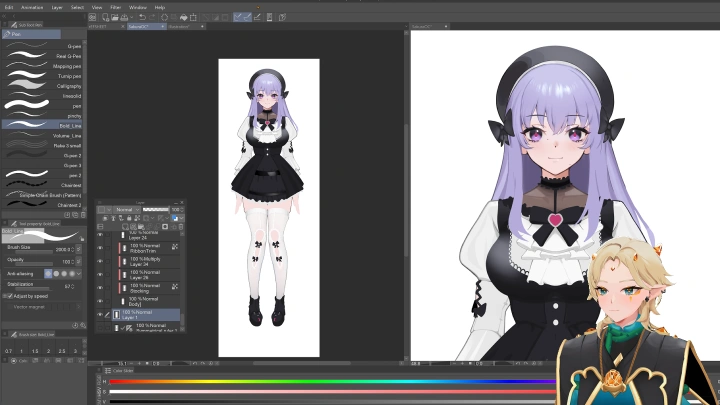Adjust the Hue slider in Color Slider
720x405 pixels.
(x=332, y=382)
